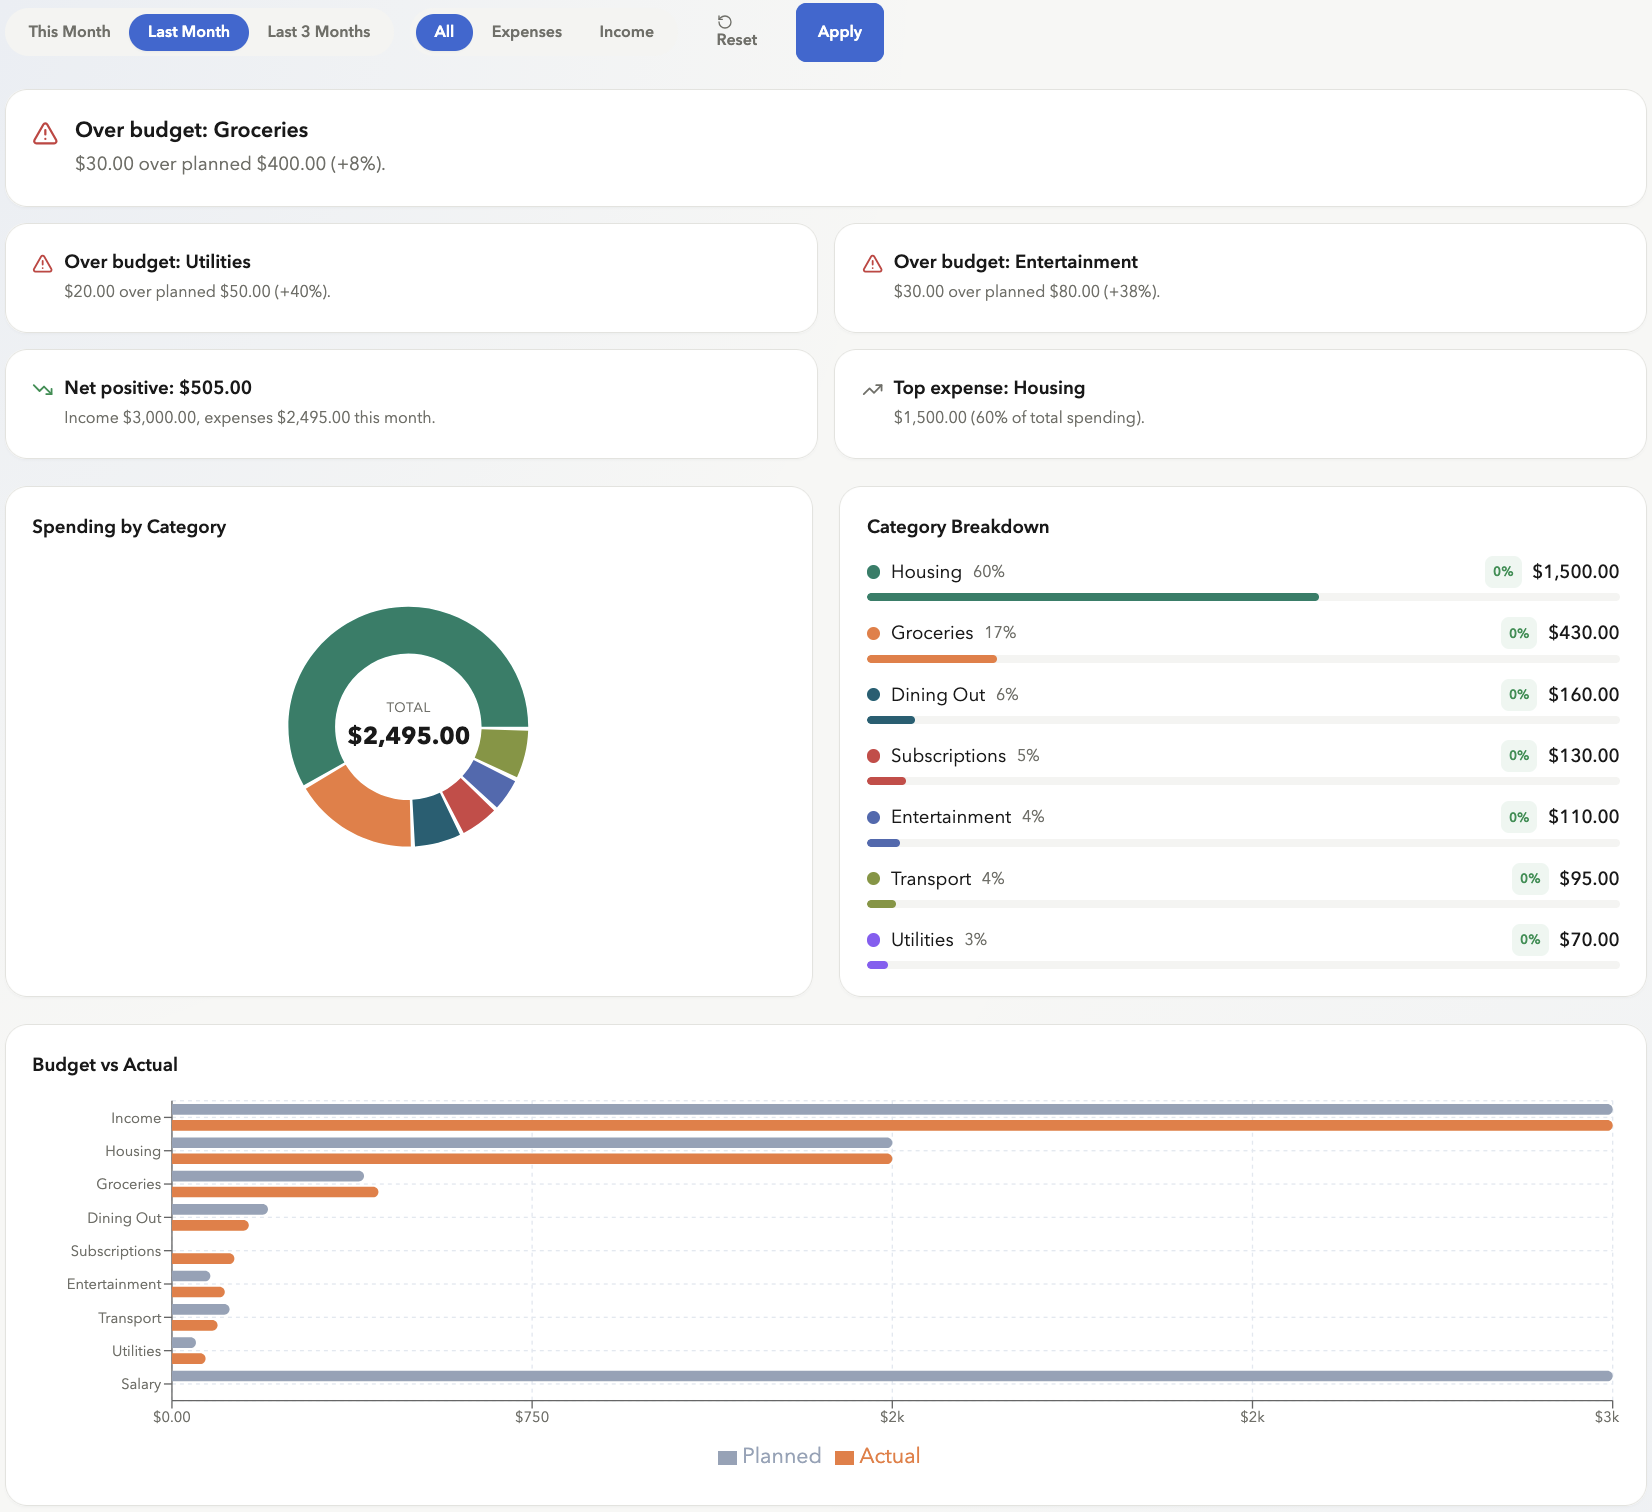Switch the filter to Expenses only
The image size is (1652, 1512).
click(x=526, y=31)
